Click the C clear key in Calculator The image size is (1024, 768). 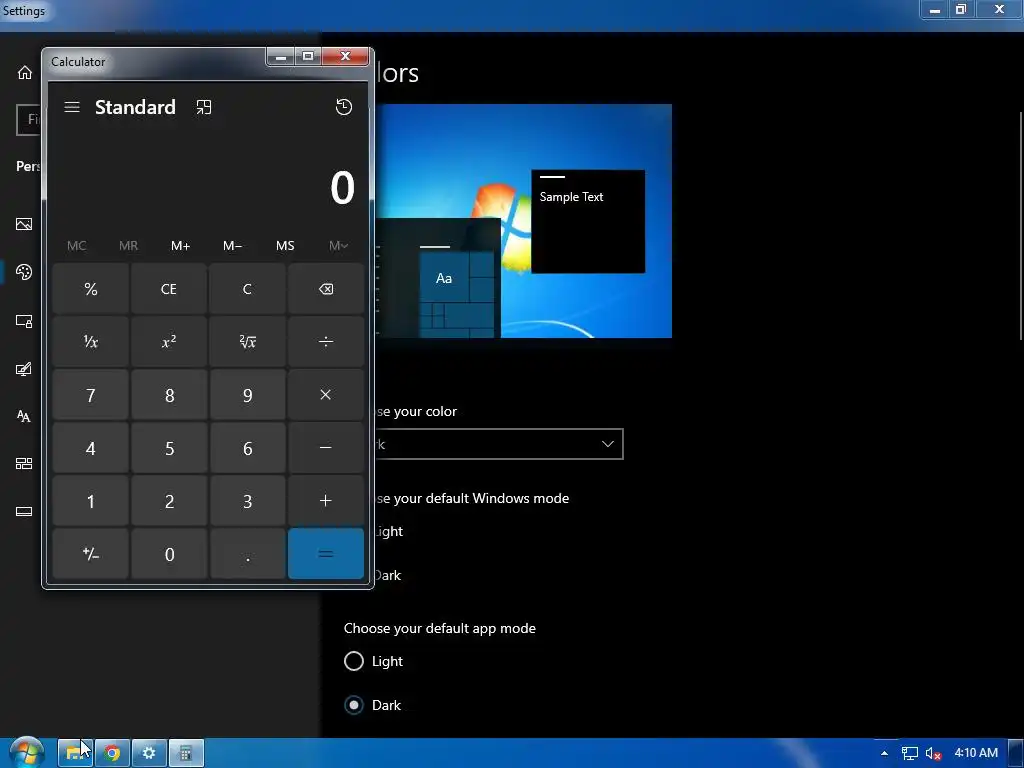pos(247,289)
